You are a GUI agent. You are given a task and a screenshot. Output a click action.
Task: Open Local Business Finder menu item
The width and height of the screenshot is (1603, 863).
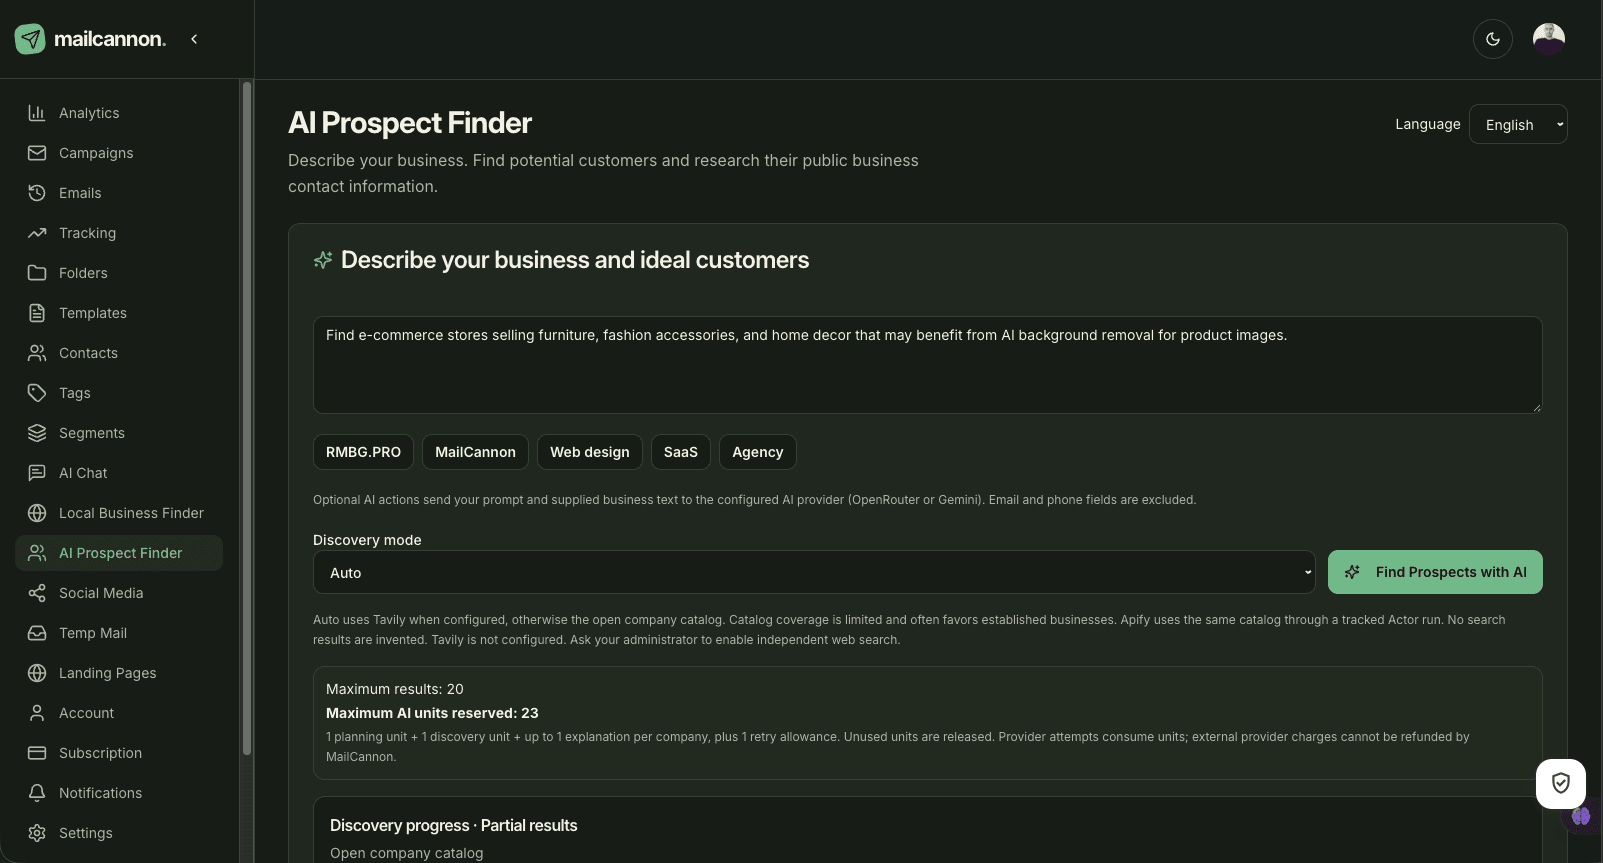[x=119, y=513]
